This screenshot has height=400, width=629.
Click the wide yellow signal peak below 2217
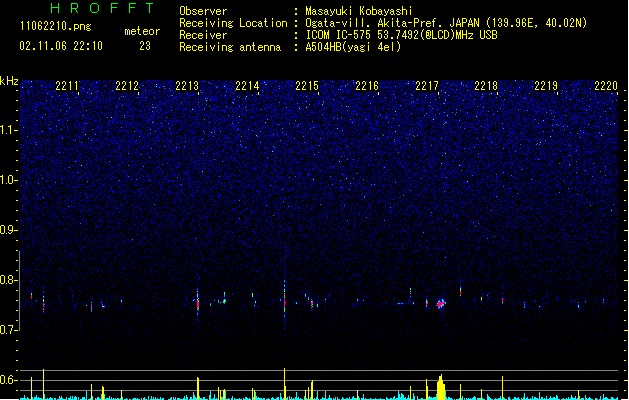[x=441, y=387]
